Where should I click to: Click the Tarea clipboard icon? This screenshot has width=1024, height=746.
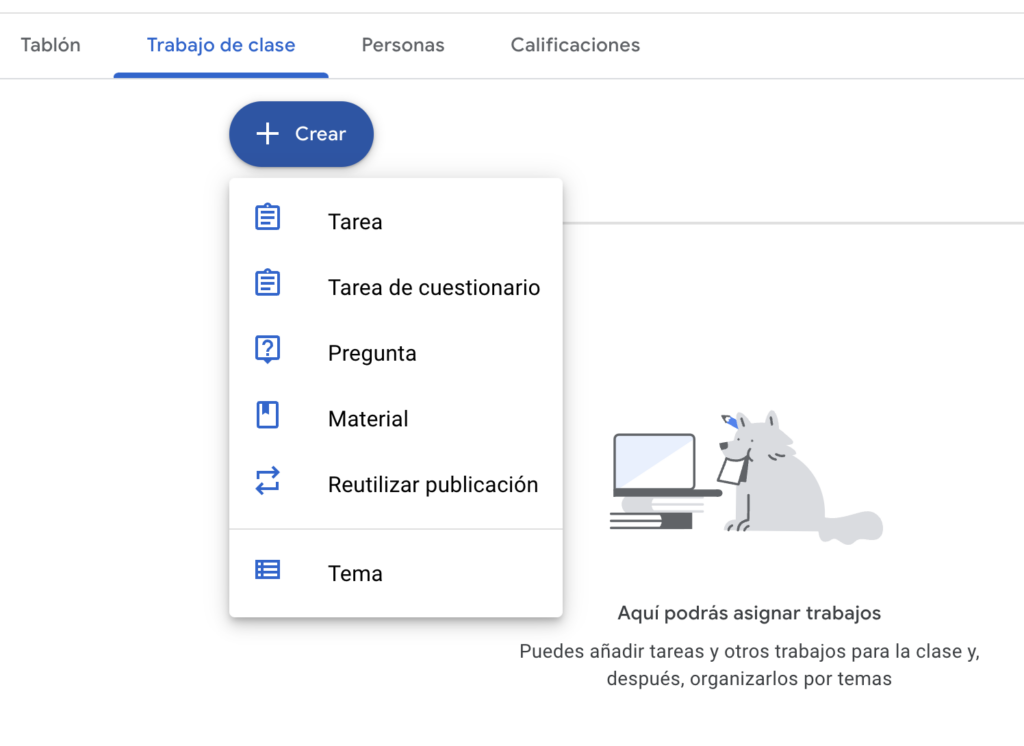[267, 217]
